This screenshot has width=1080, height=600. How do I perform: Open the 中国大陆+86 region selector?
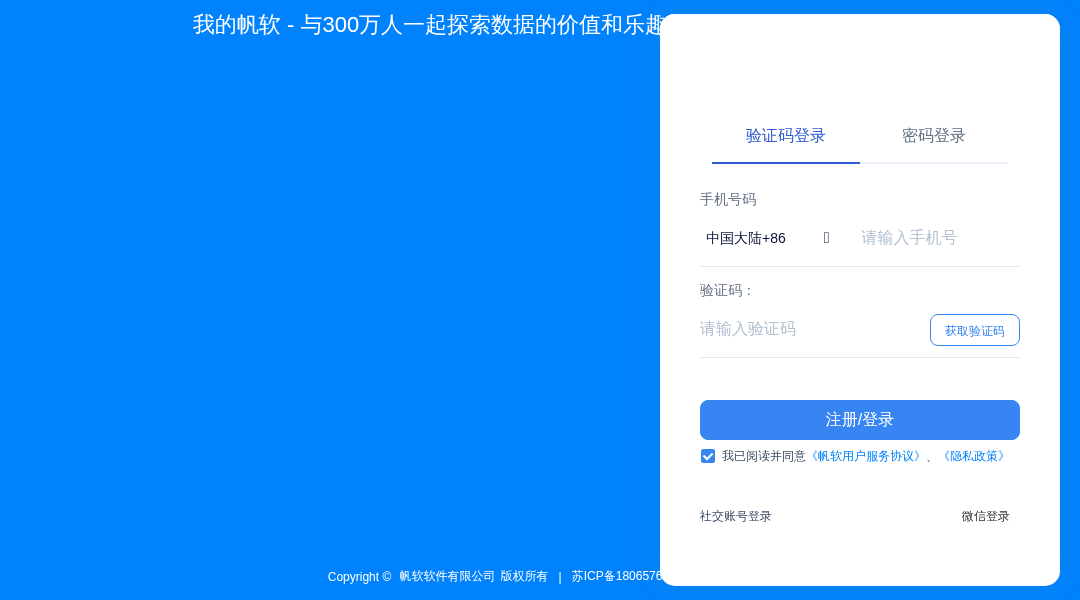pyautogui.click(x=745, y=238)
